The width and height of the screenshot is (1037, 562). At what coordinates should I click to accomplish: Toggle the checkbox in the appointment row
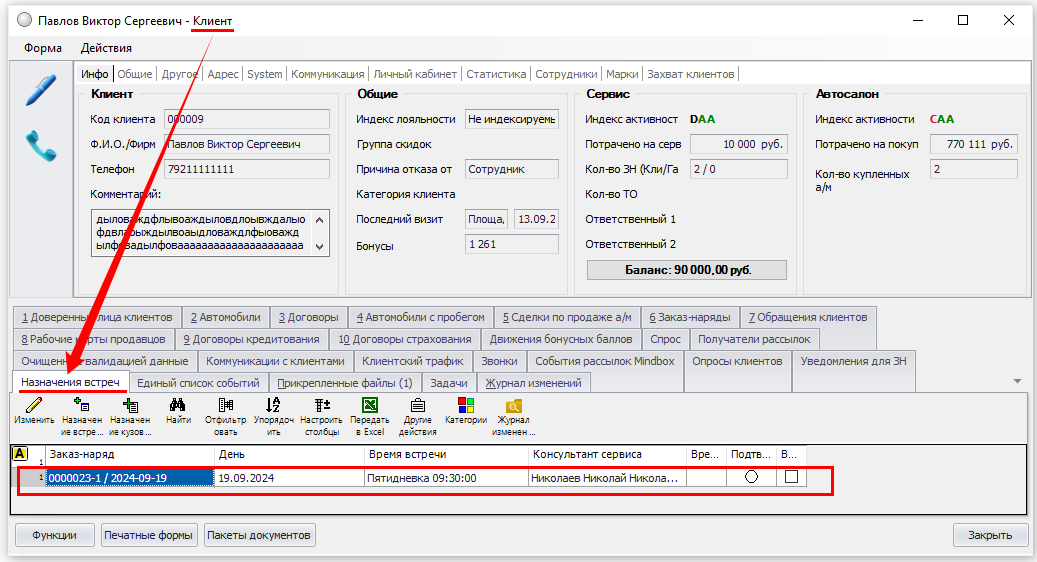point(791,477)
